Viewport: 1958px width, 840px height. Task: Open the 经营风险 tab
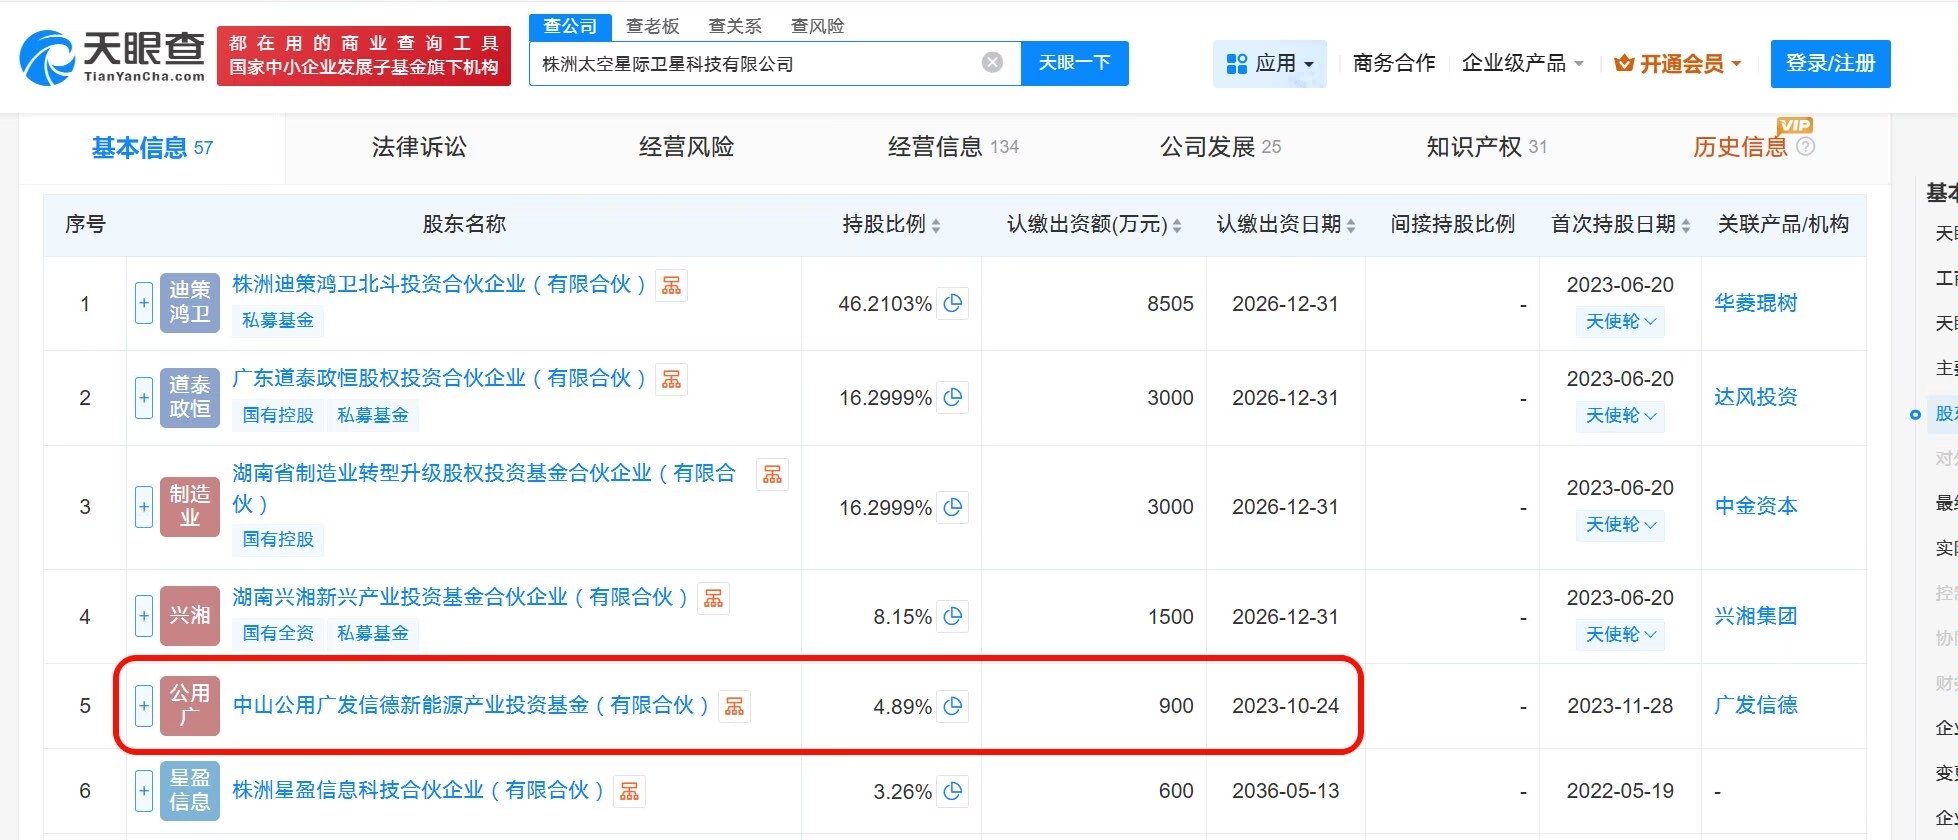coord(686,147)
